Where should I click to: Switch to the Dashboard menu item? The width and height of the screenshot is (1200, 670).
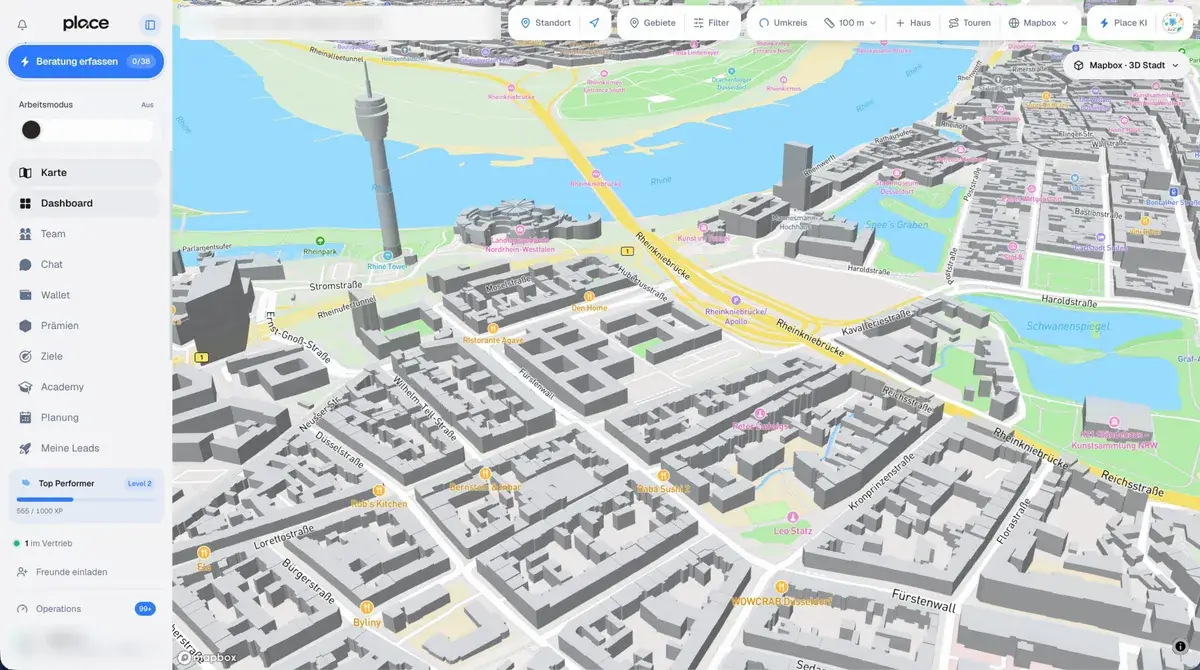(x=85, y=203)
